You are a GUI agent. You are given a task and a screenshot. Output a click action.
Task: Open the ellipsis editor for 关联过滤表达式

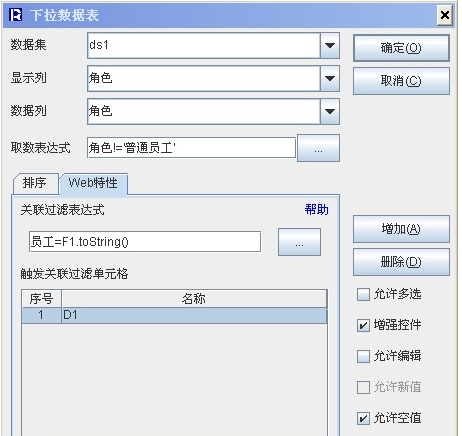point(299,242)
